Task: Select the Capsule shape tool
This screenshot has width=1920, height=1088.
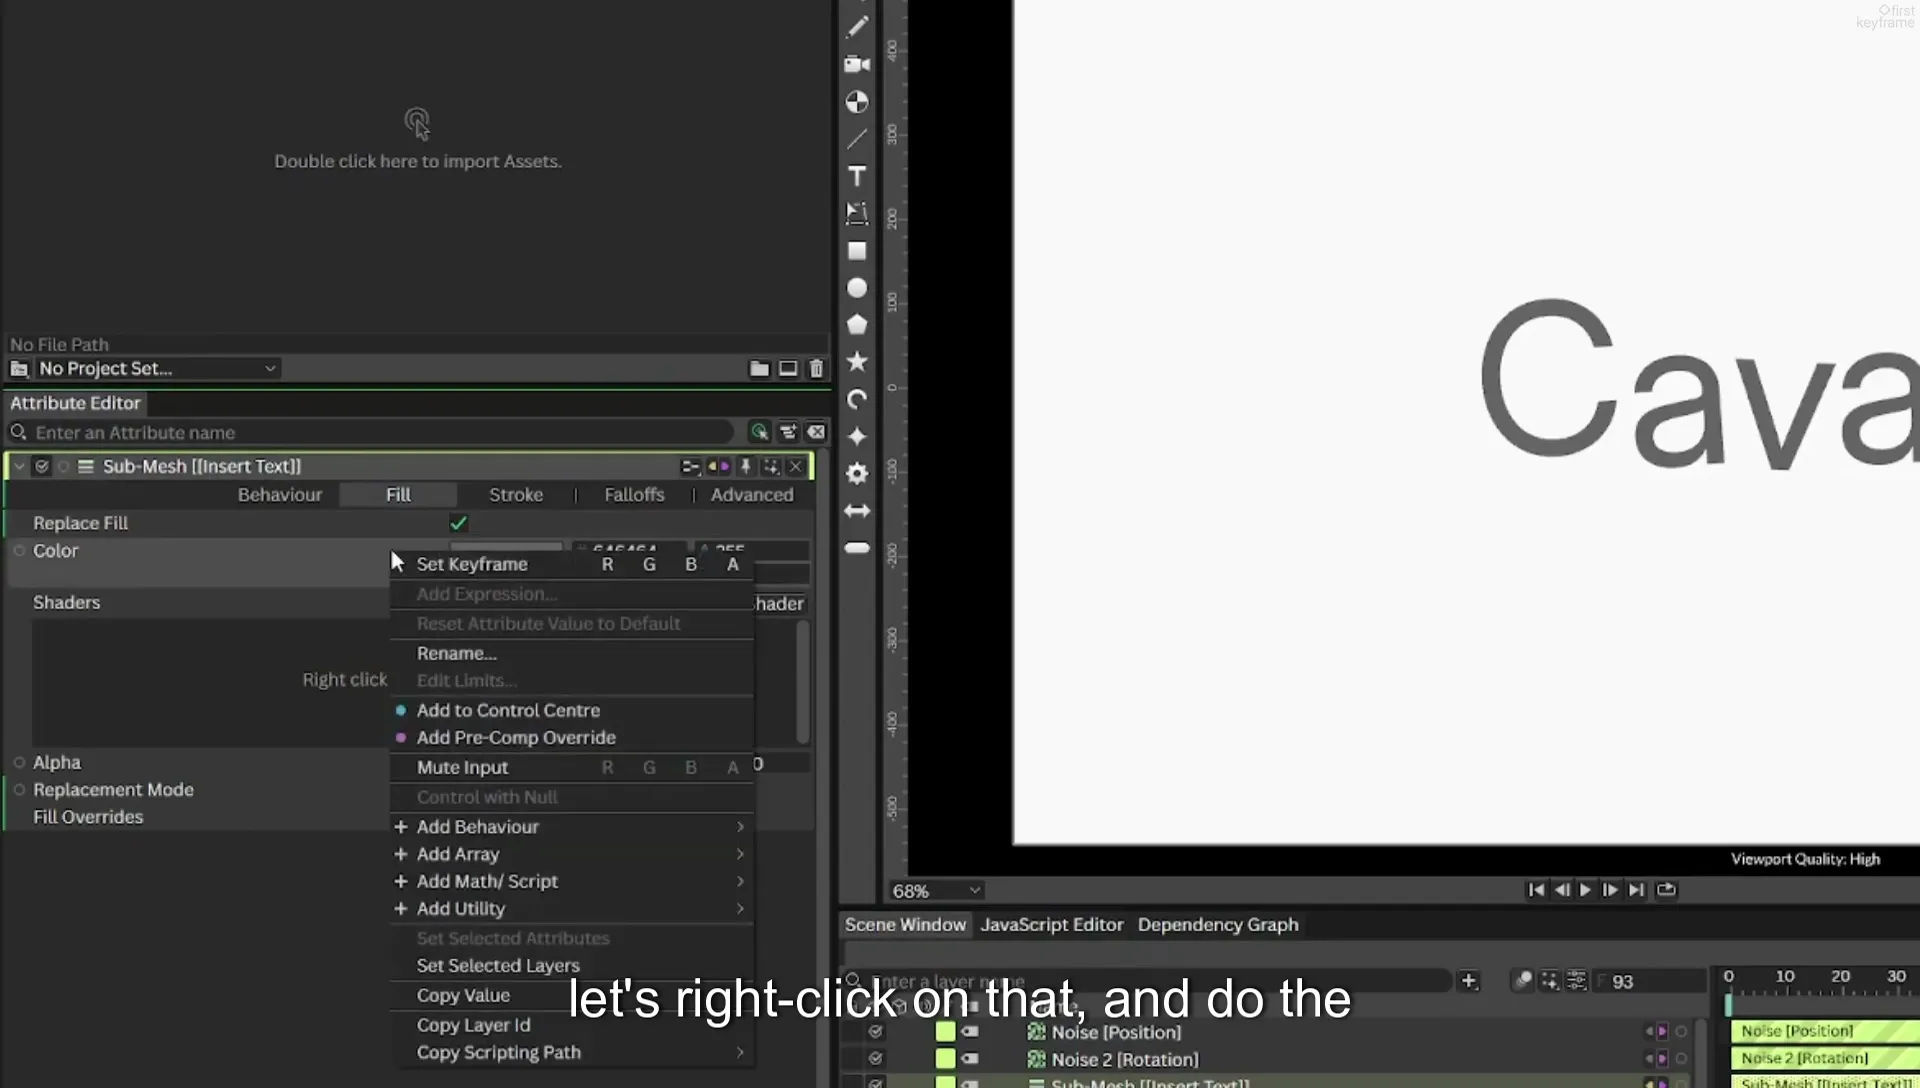Action: point(857,548)
